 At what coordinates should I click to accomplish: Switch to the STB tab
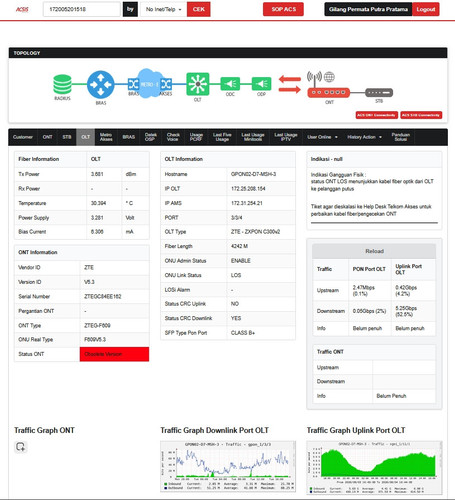point(67,137)
